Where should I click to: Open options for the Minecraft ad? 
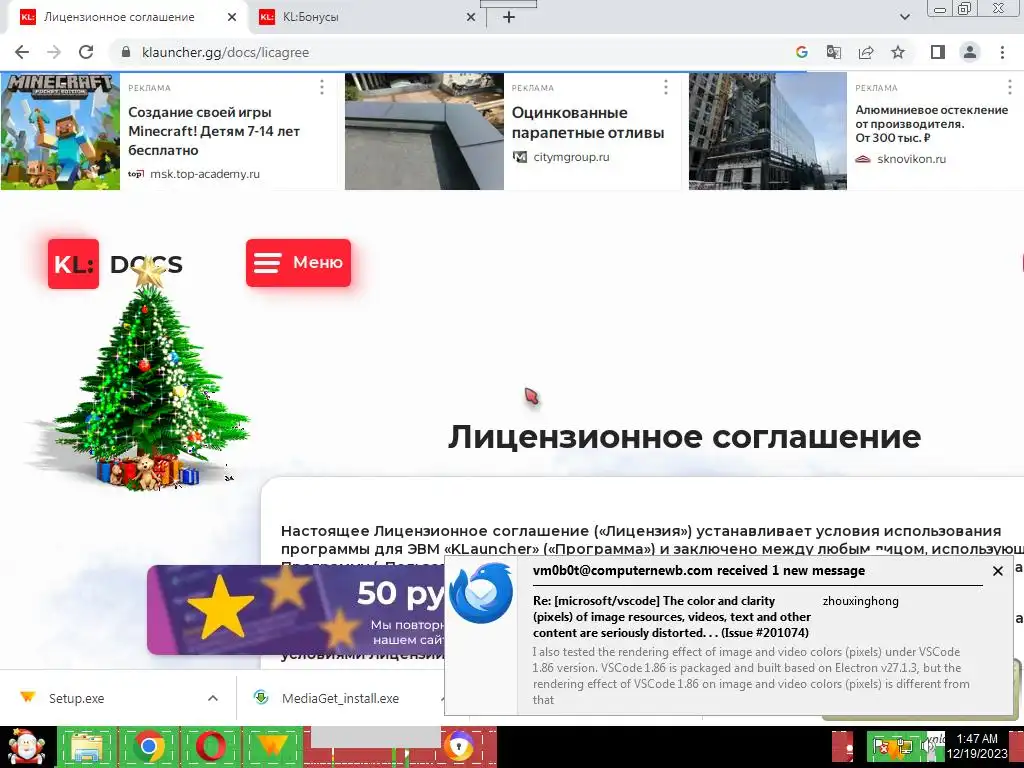pyautogui.click(x=321, y=87)
